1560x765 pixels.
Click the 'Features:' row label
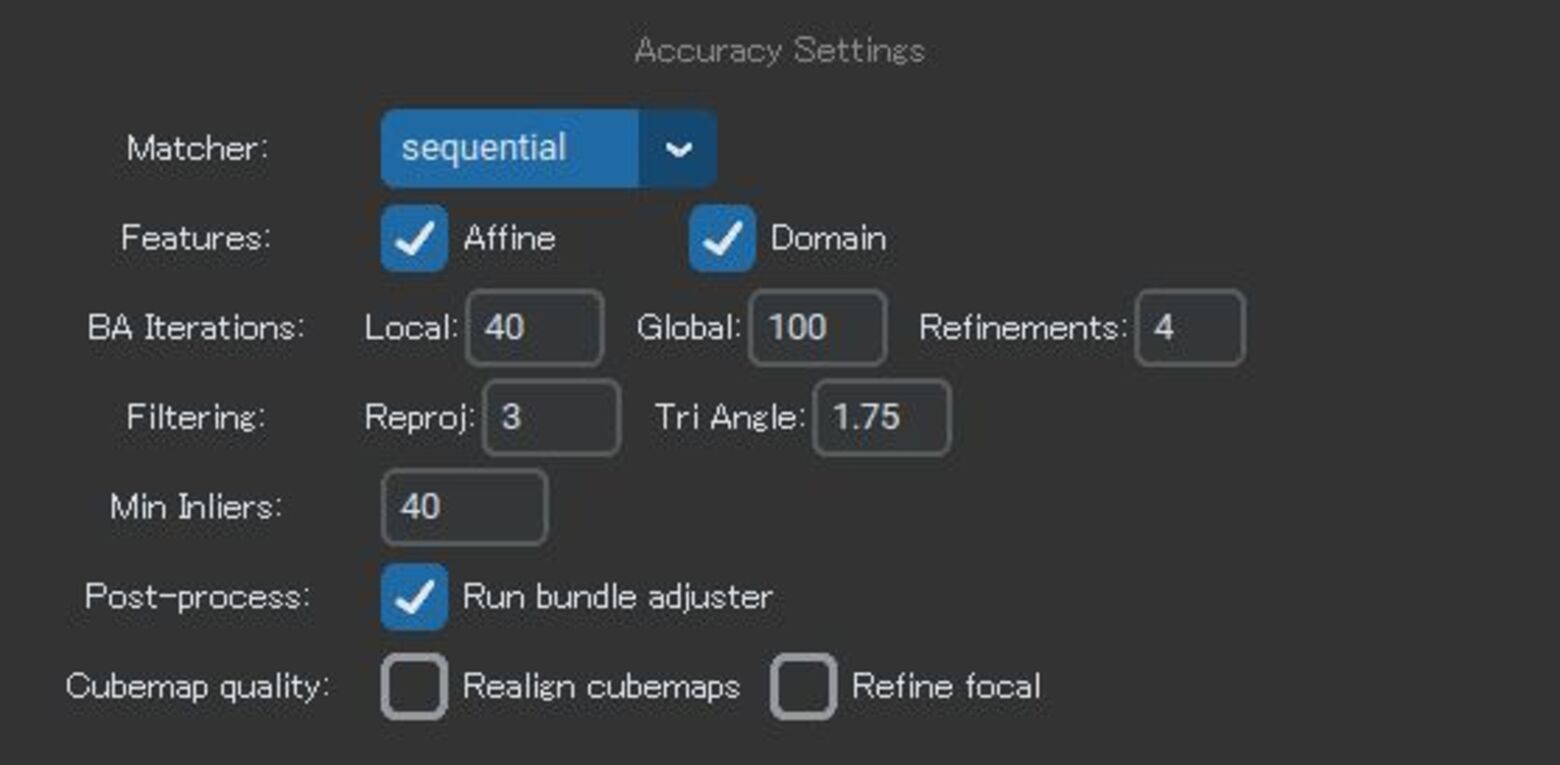[x=196, y=238]
